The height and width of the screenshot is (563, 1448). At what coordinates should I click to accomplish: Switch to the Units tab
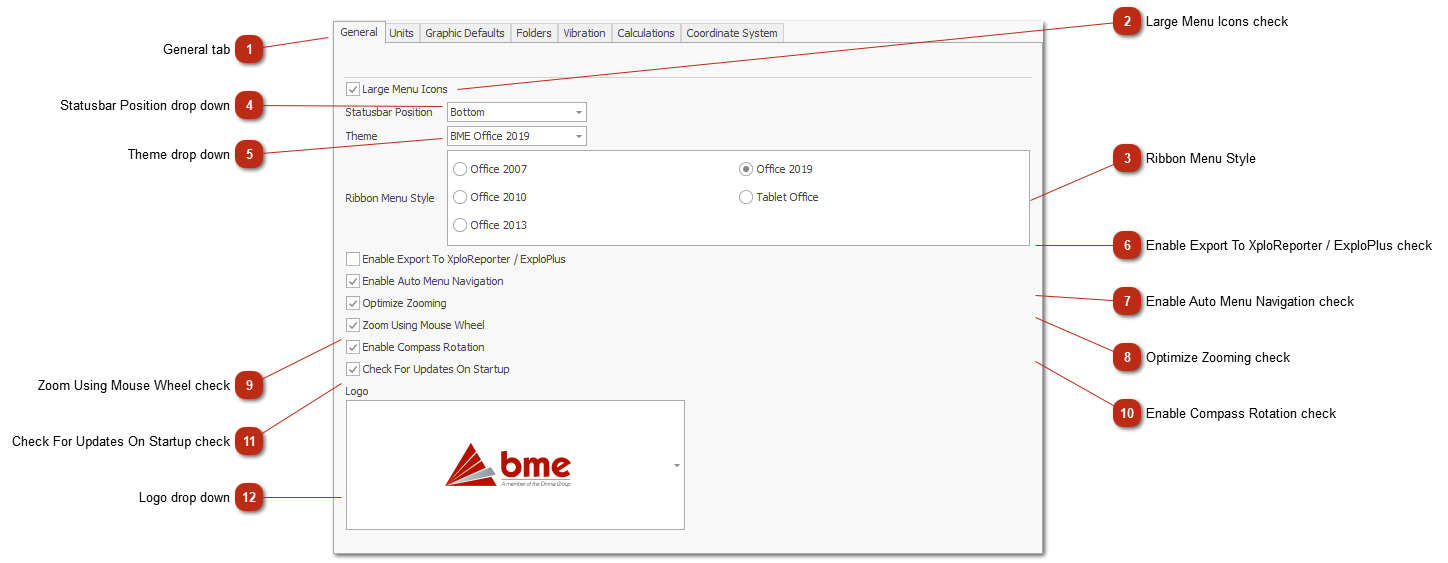coord(401,33)
